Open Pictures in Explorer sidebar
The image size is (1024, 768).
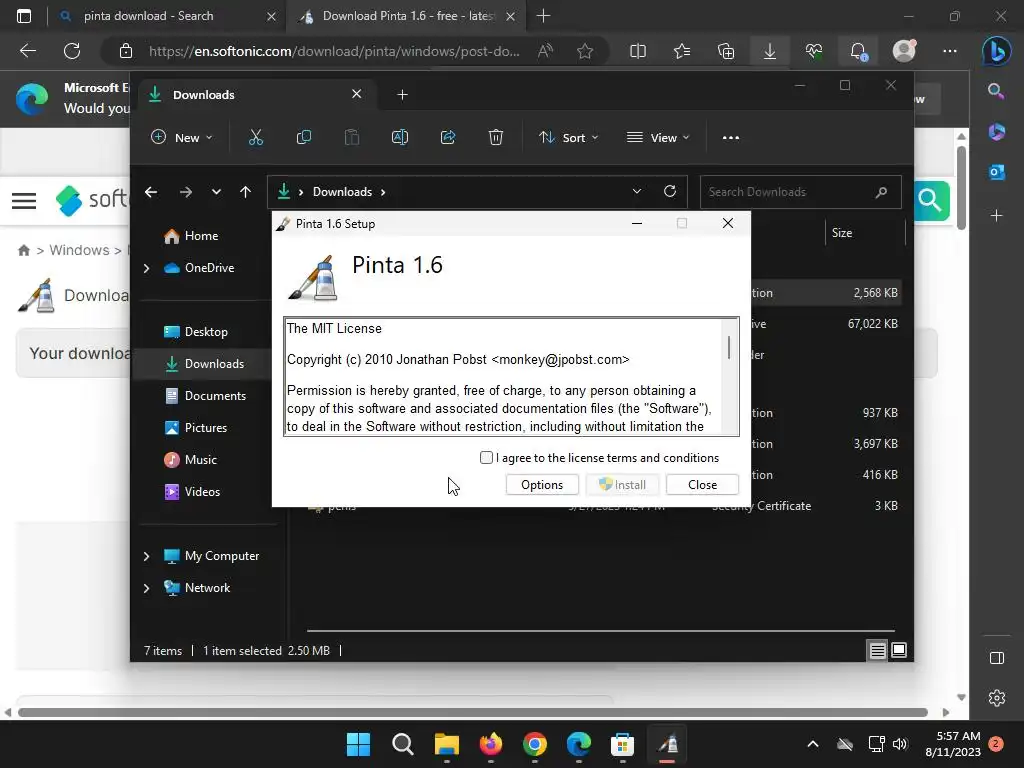click(x=206, y=428)
